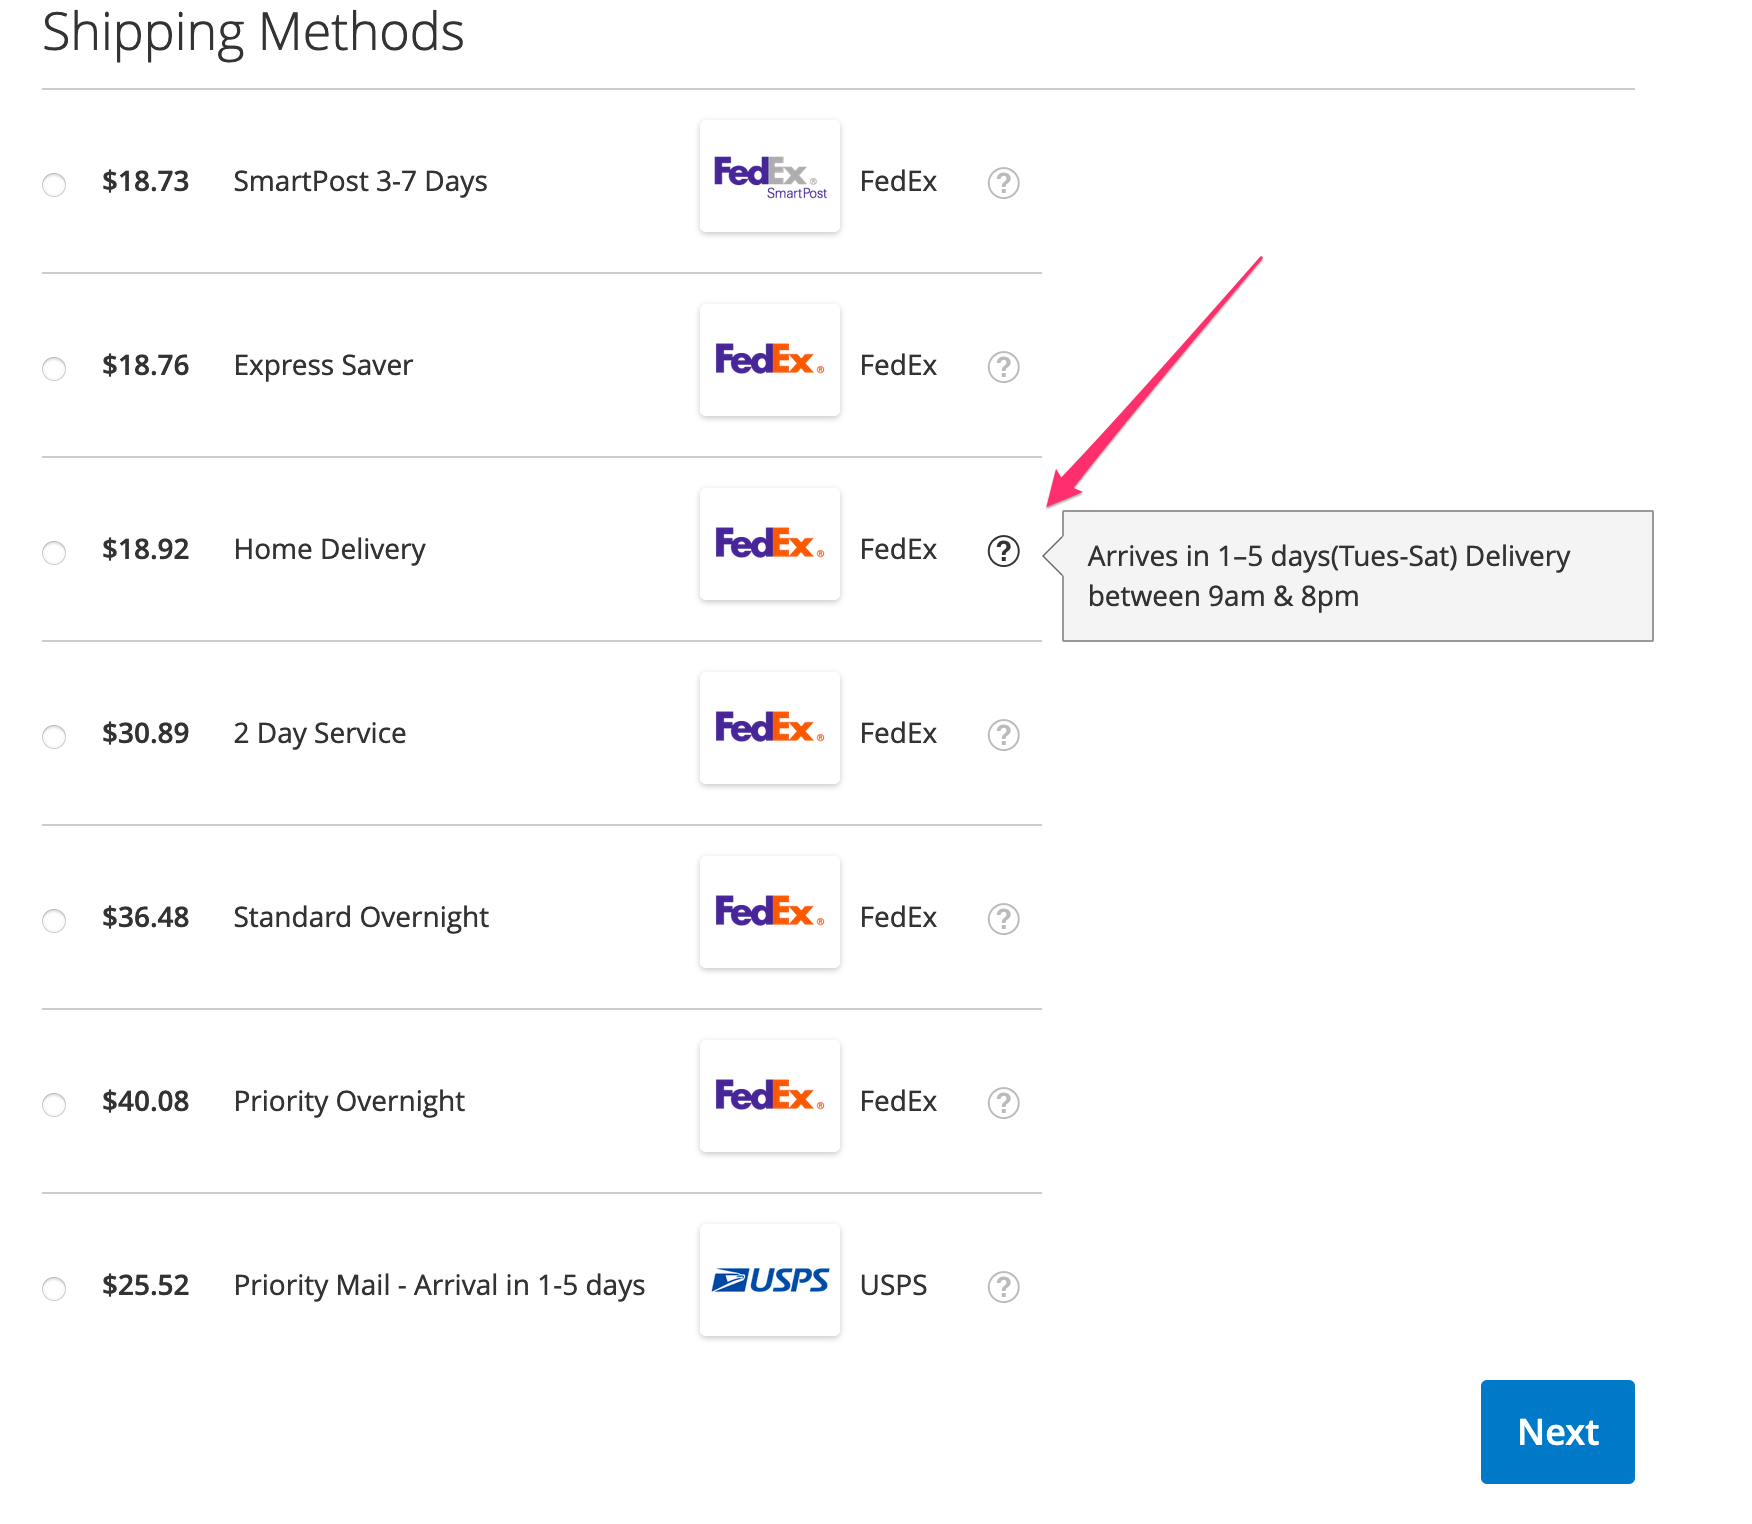This screenshot has height=1524, width=1752.
Task: Click help icon for Home Delivery
Action: (1003, 551)
